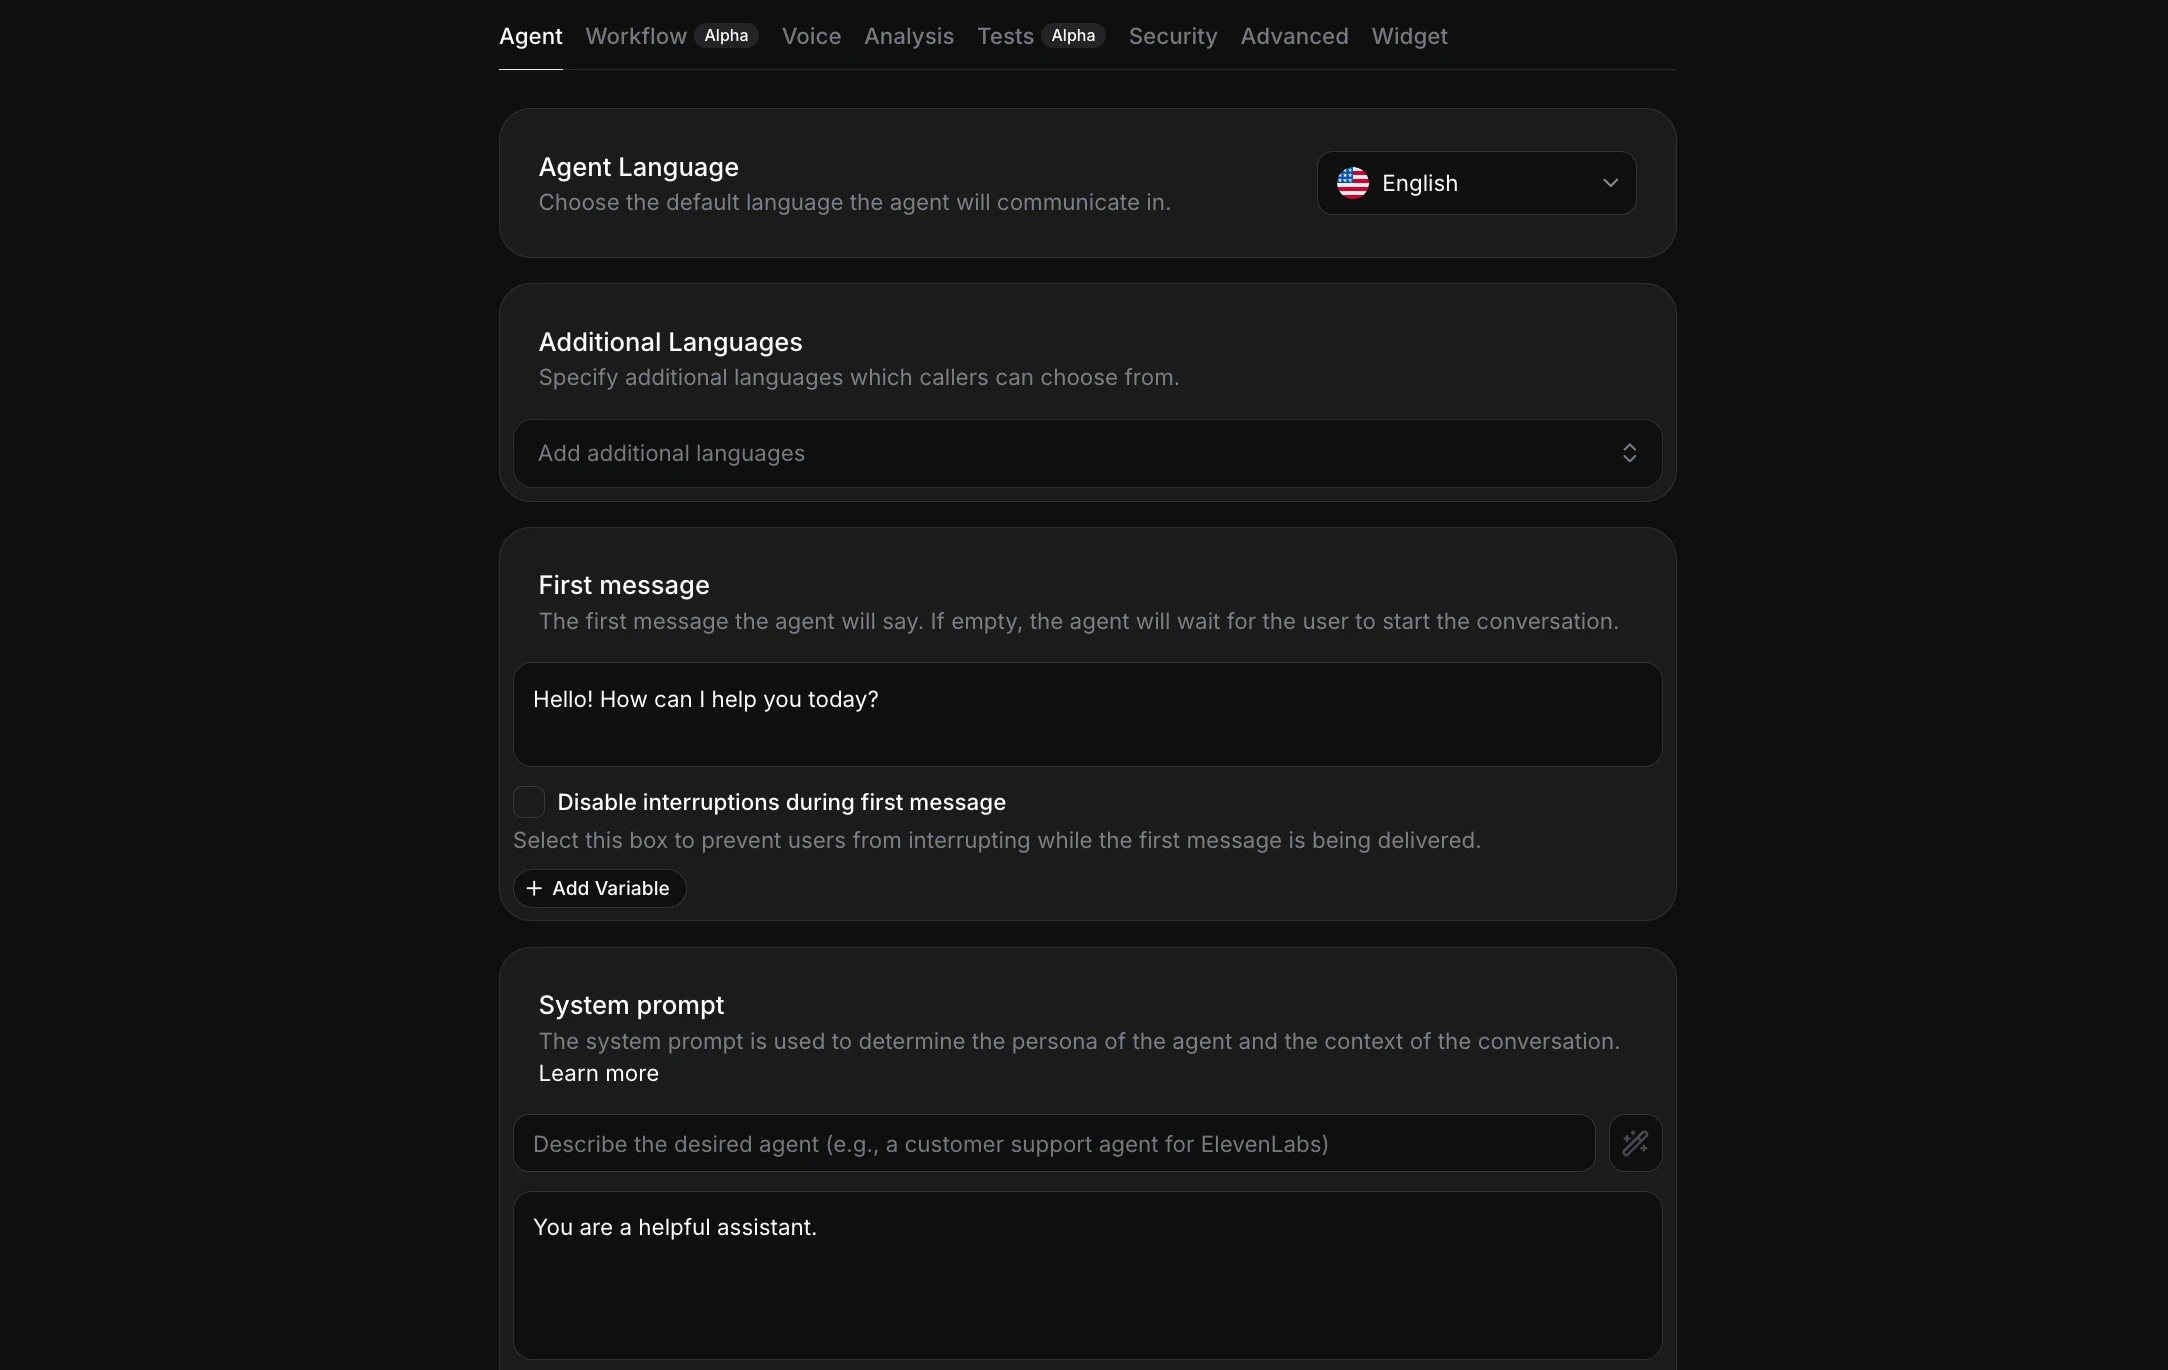Open the Advanced tab
Viewport: 2168px width, 1370px height.
[x=1293, y=36]
